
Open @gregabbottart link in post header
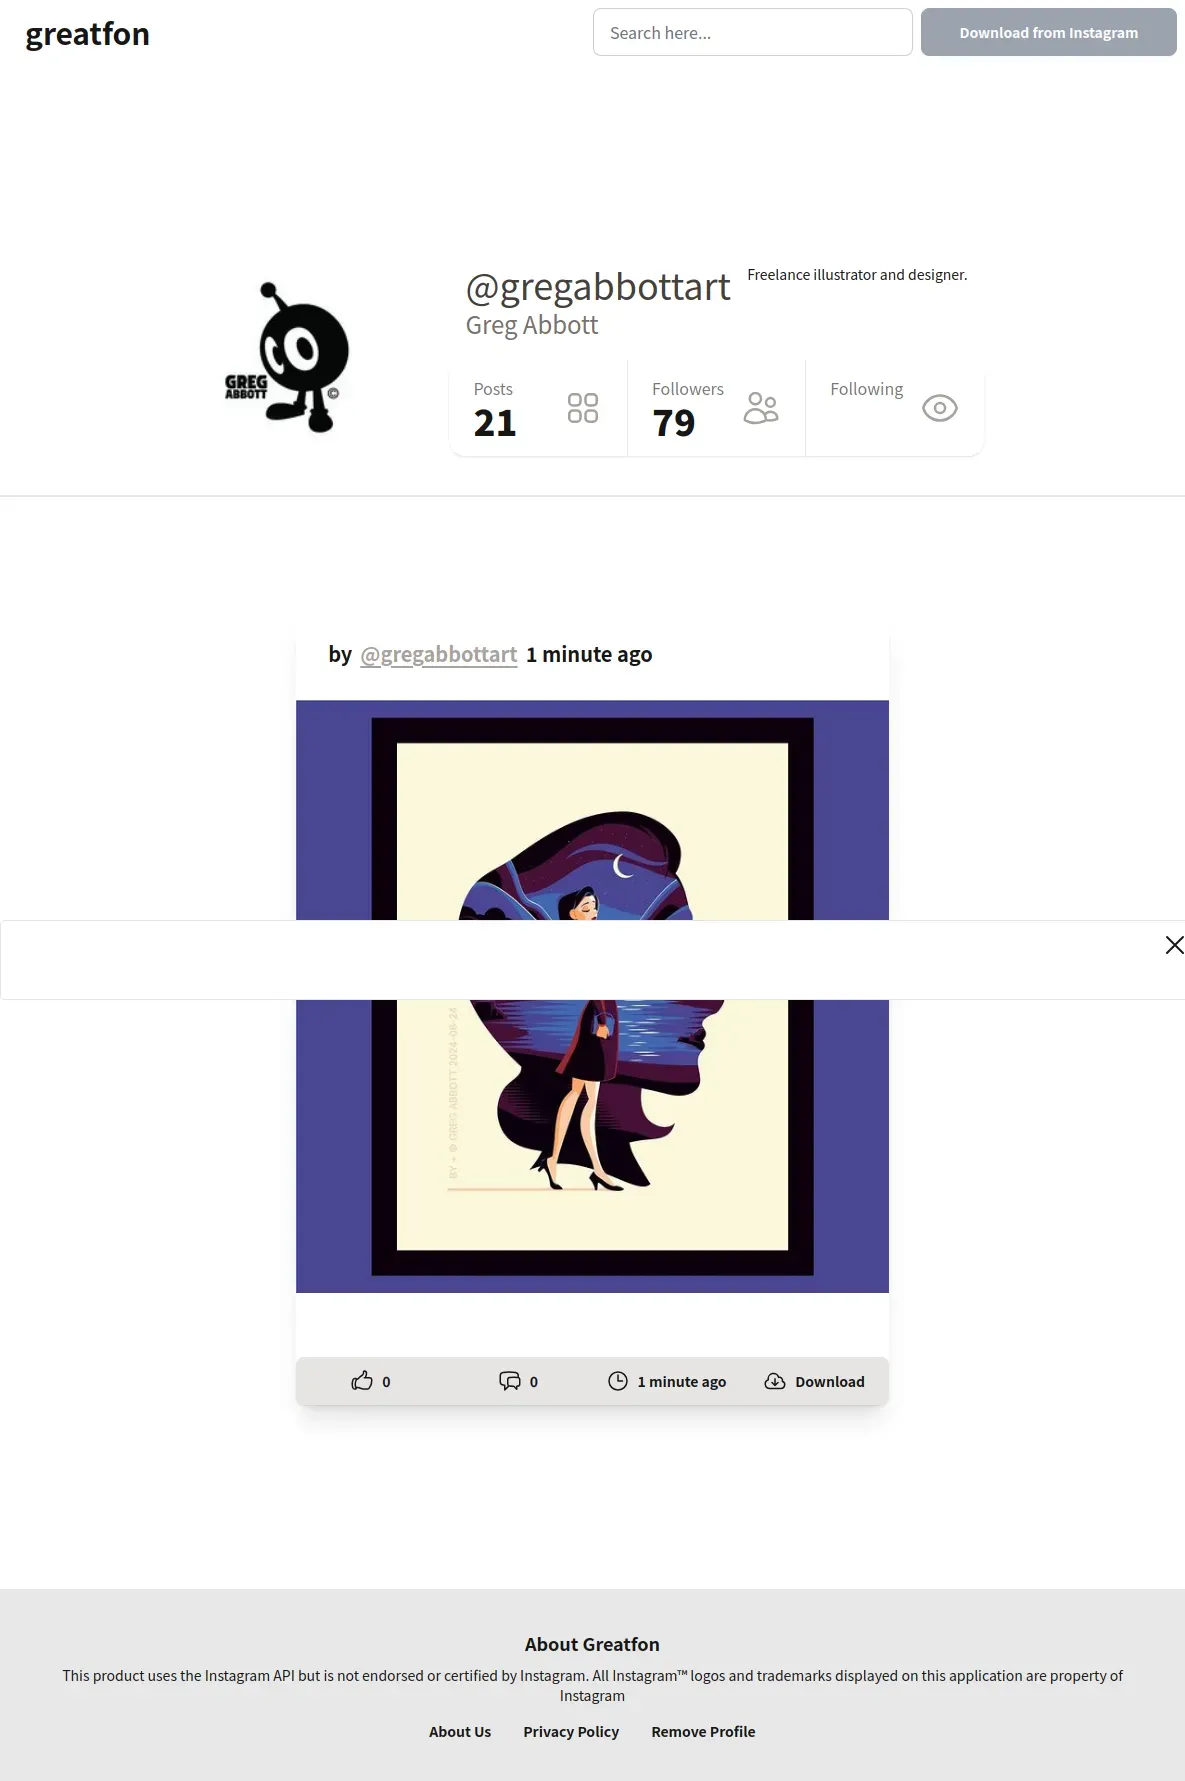(x=439, y=654)
